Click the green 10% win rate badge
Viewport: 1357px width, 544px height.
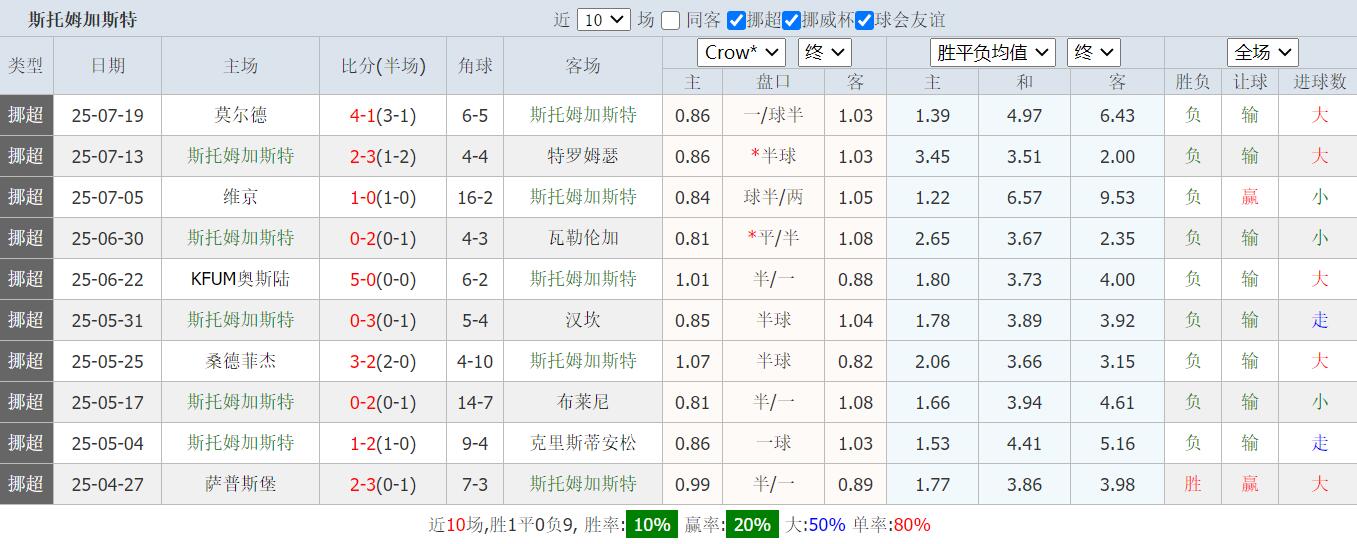(x=651, y=525)
